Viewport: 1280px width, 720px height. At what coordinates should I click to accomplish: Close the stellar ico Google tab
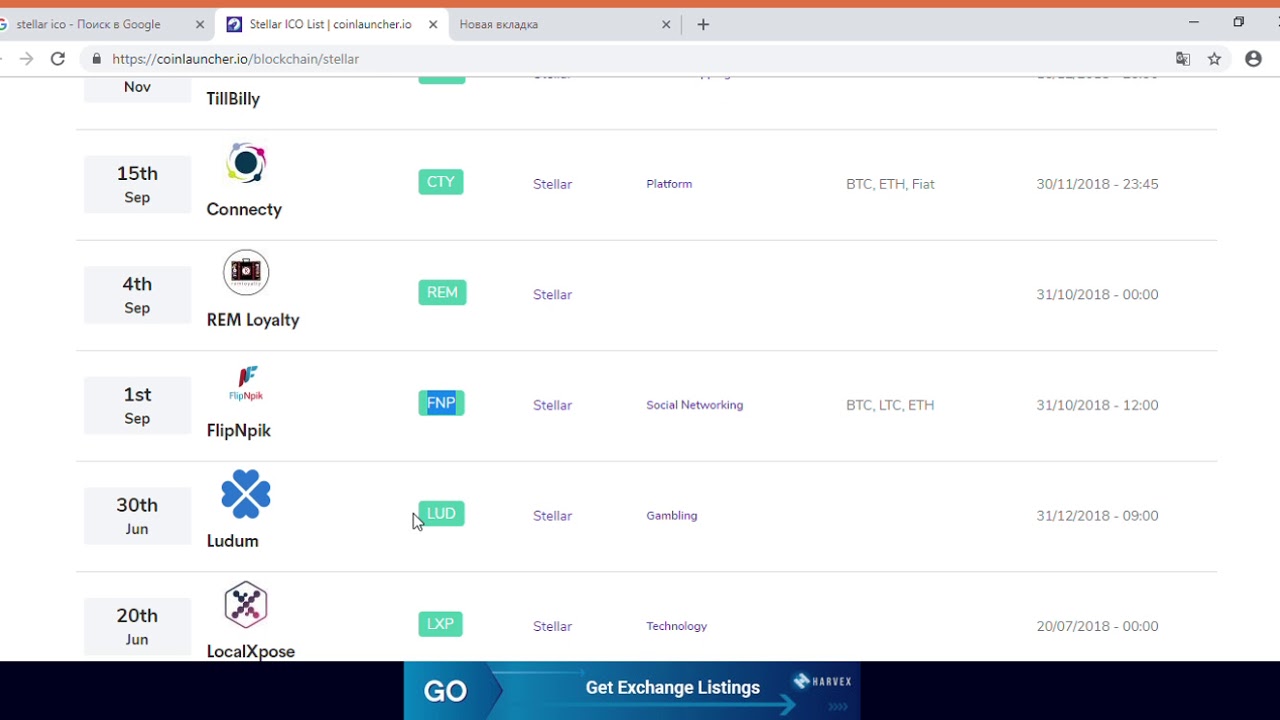tap(199, 24)
